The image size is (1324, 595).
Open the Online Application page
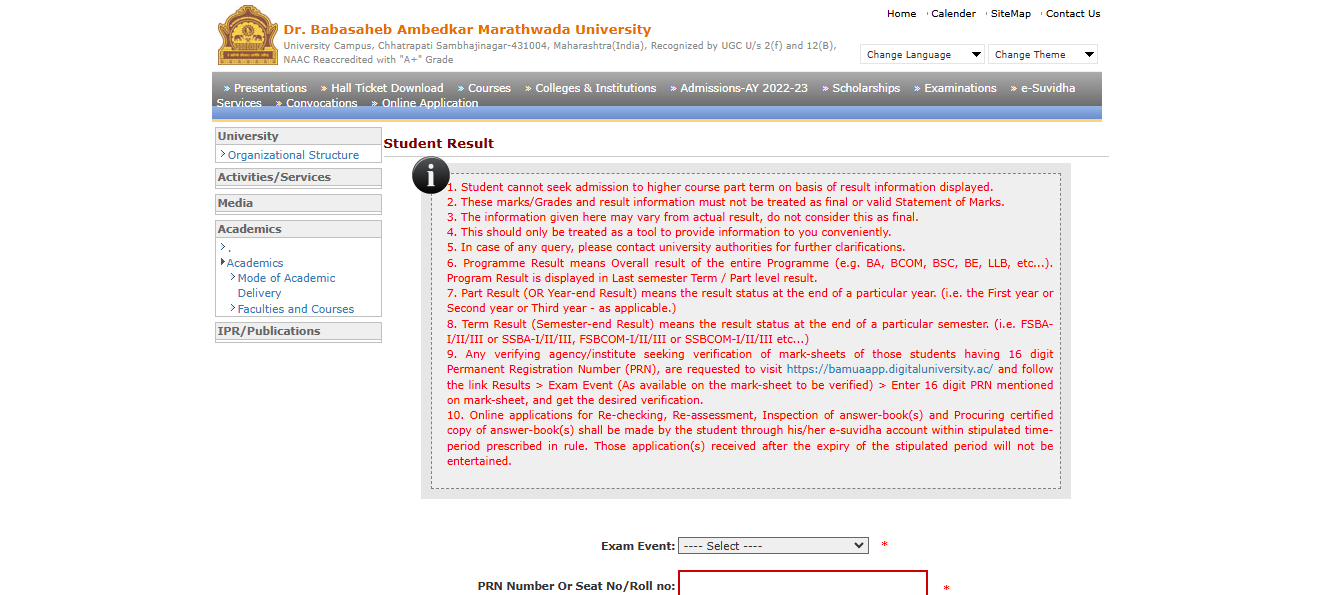[x=429, y=103]
